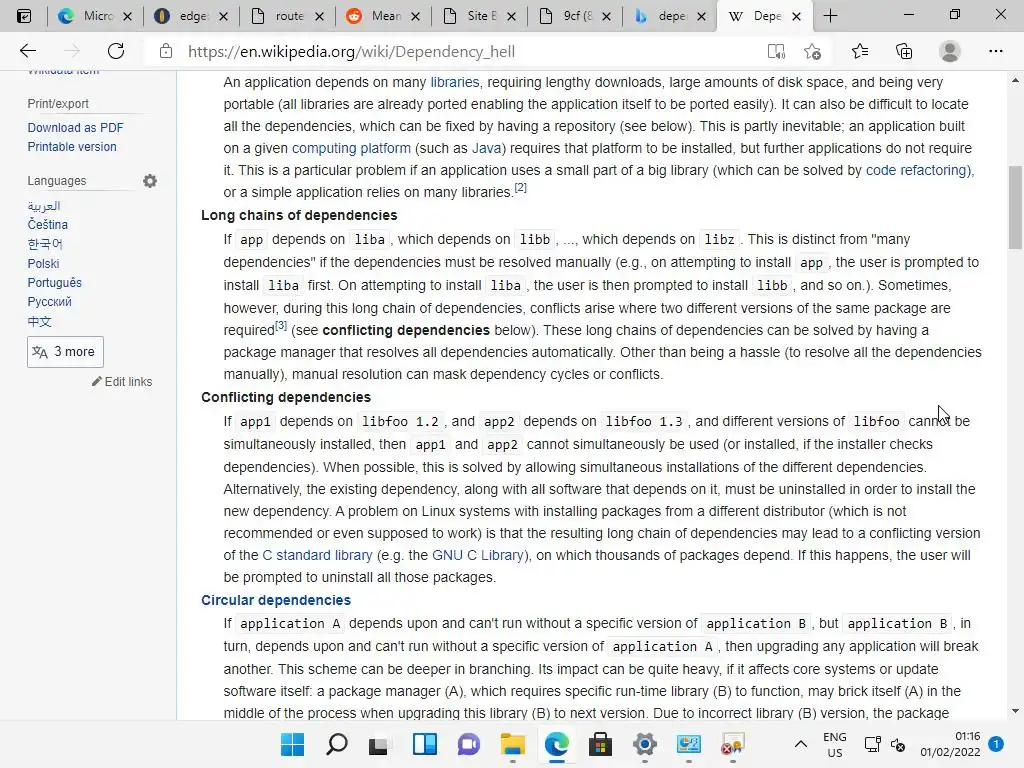Viewport: 1024px width, 768px height.
Task: Open Immersive Reader for this page
Action: [776, 51]
